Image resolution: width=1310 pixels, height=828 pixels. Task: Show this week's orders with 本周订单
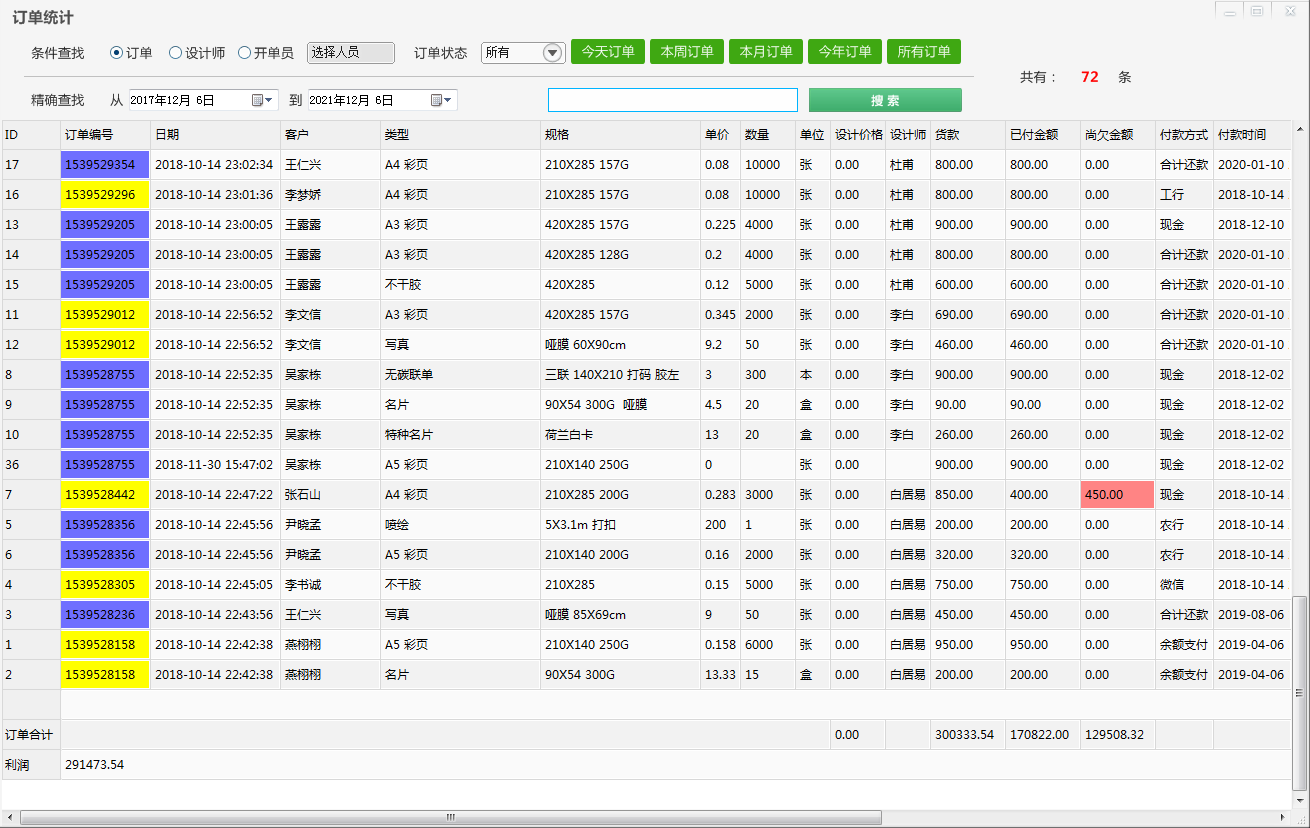tap(687, 52)
